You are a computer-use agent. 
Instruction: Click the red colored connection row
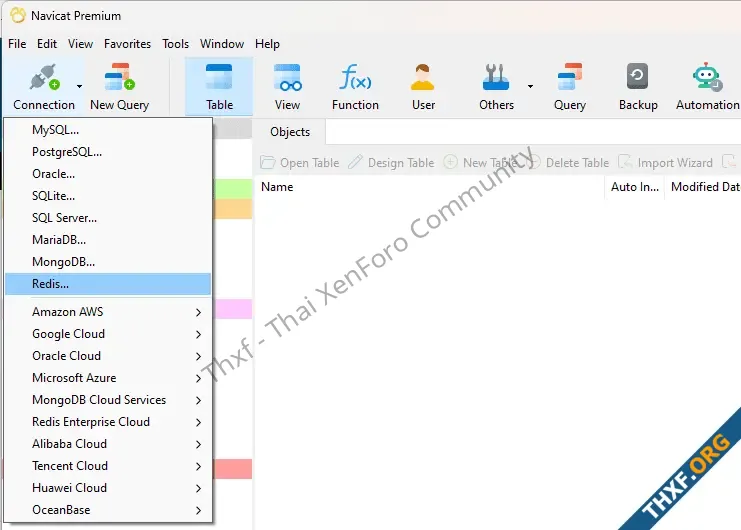click(x=233, y=469)
